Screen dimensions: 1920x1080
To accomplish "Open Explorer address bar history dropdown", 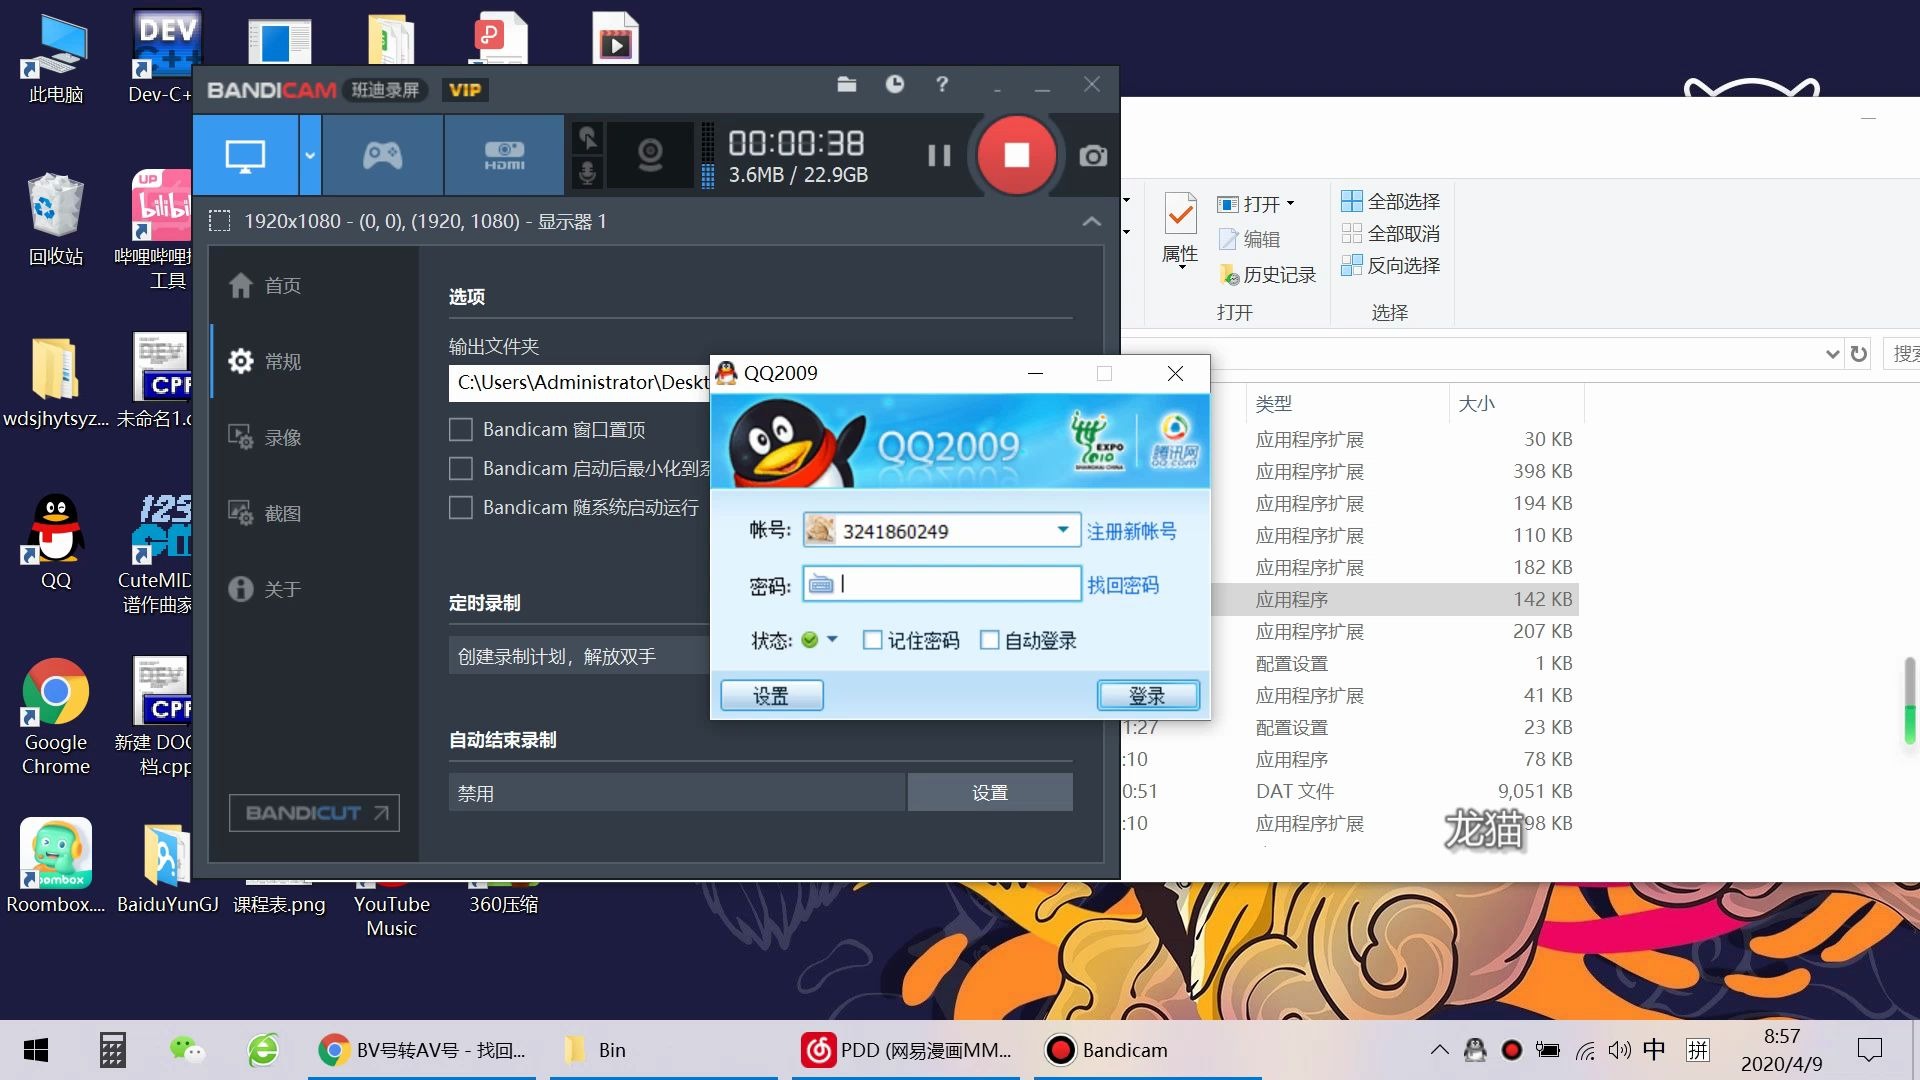I will (x=1832, y=353).
